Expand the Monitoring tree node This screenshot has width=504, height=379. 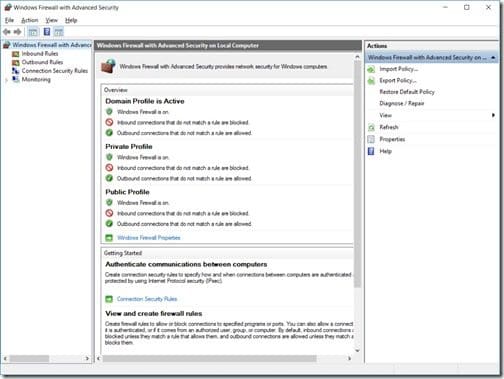click(x=7, y=80)
